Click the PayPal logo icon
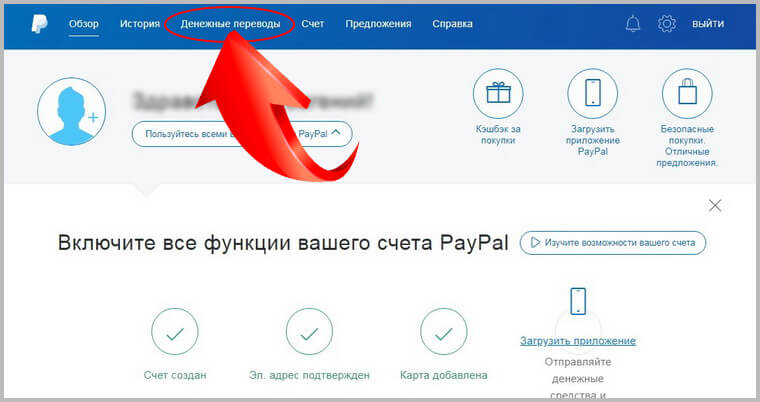 coord(39,24)
